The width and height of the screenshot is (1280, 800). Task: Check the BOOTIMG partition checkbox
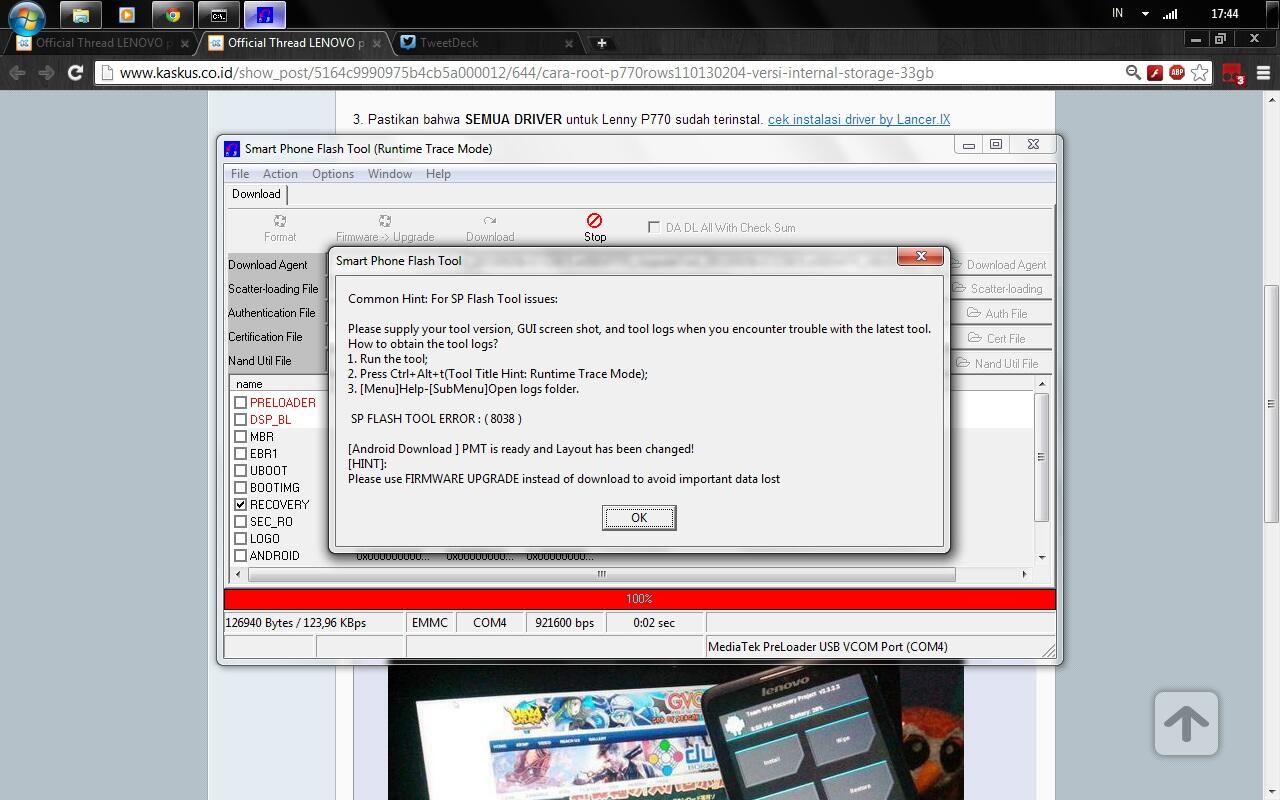click(x=240, y=487)
